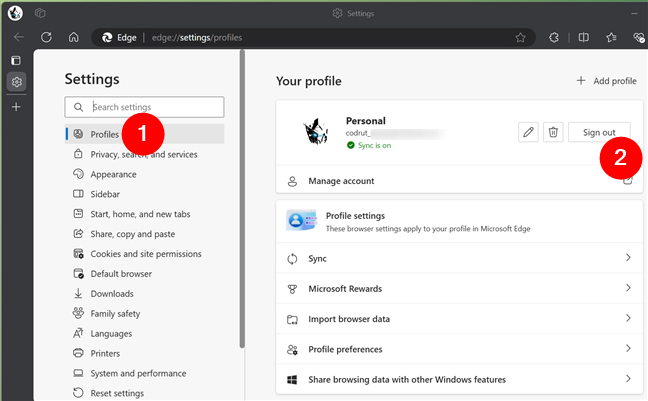648x401 pixels.
Task: Select Profiles in settings menu
Action: [x=144, y=134]
